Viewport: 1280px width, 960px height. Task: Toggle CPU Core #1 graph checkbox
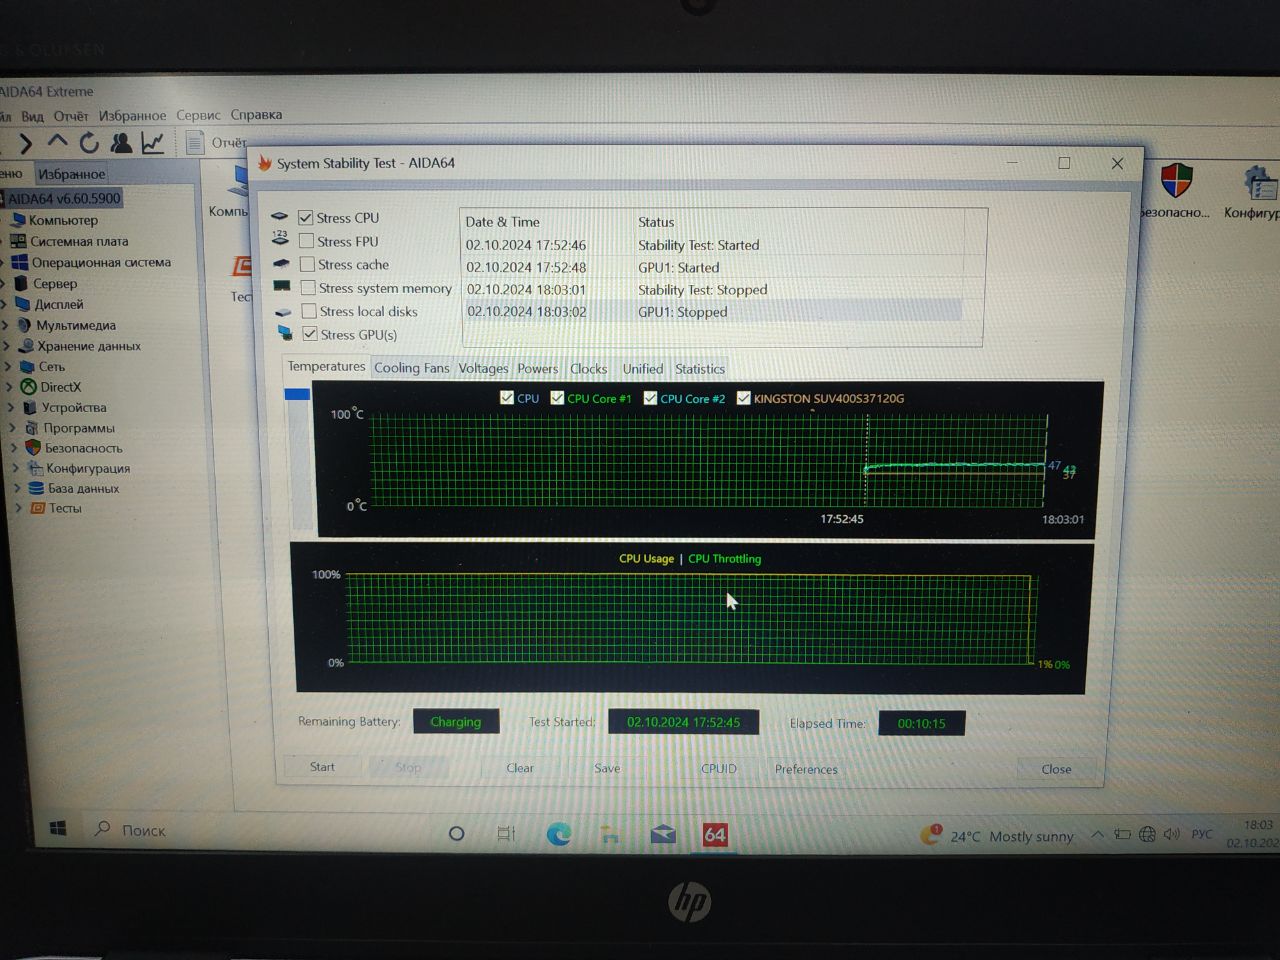pos(557,397)
